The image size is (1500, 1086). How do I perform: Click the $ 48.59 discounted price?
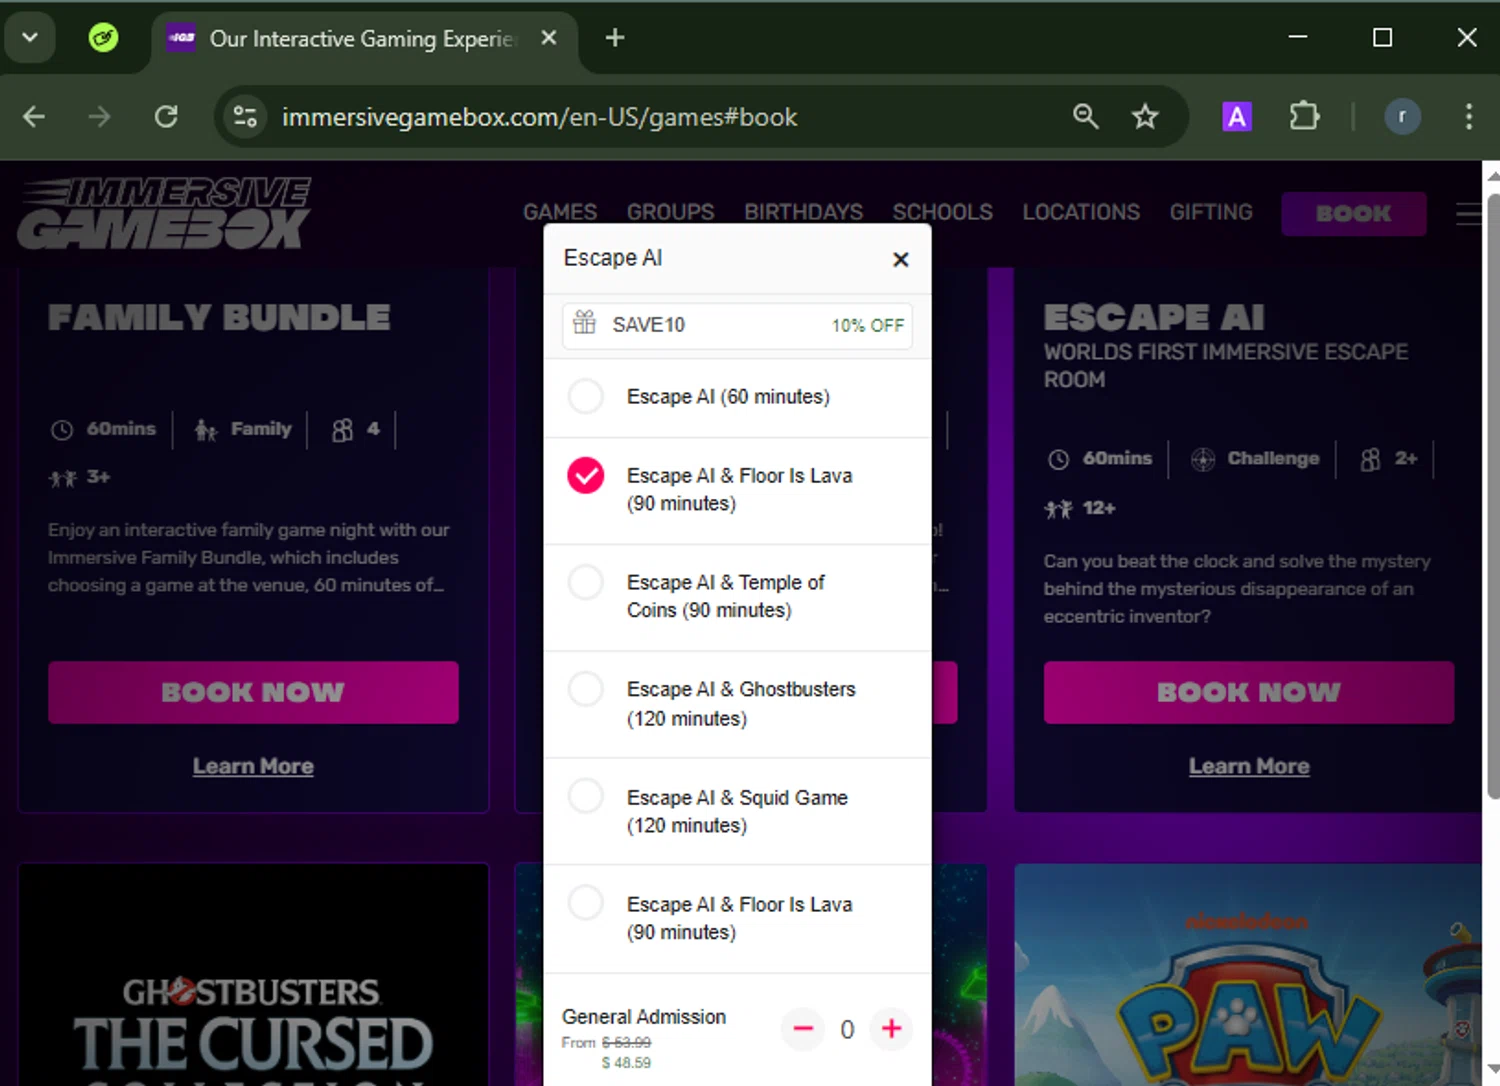[626, 1063]
